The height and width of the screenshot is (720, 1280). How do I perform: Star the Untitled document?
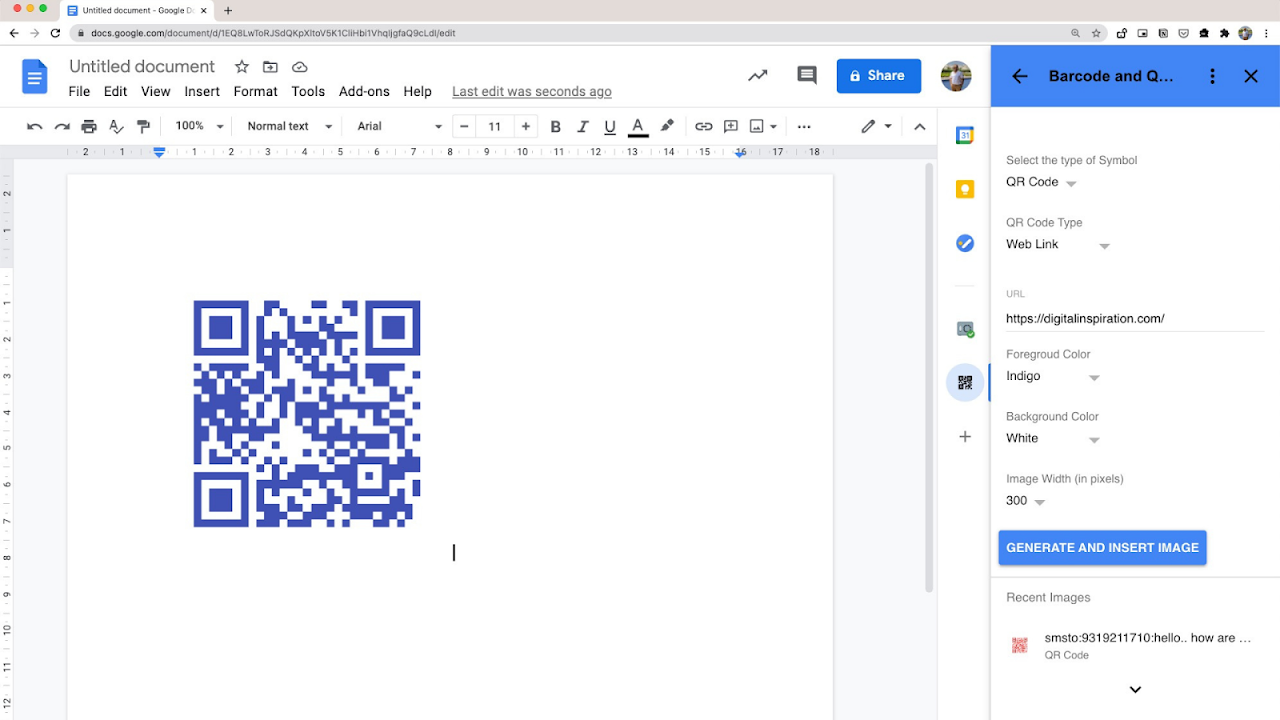(x=242, y=67)
